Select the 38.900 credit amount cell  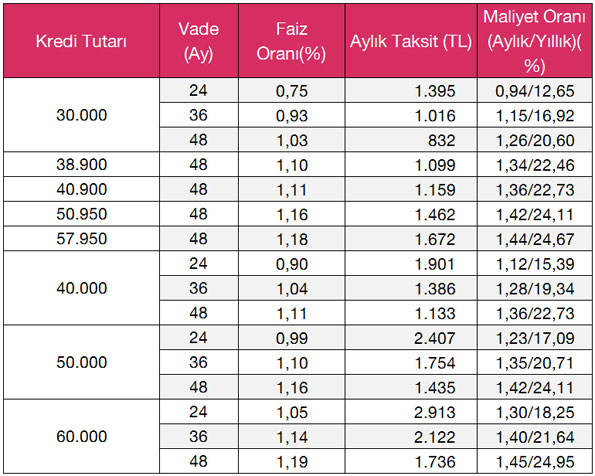point(82,164)
